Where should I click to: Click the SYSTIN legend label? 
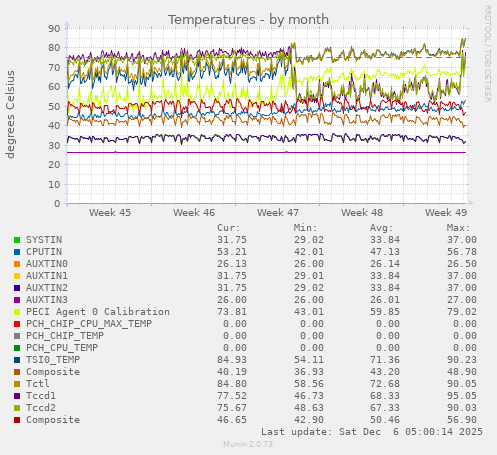point(44,240)
